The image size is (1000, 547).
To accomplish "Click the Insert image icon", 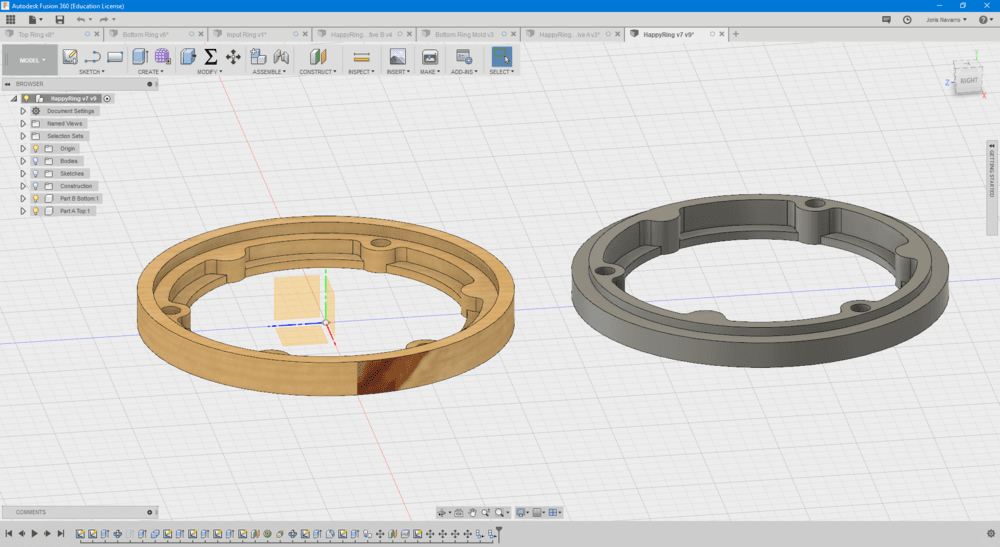I will (x=397, y=57).
